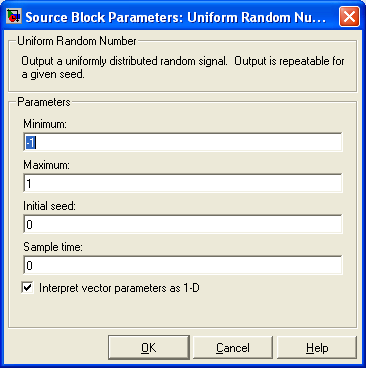Click the 'Interpret vector parameters as 1-D' label
Screen dimensions: 366x368
tap(119, 288)
